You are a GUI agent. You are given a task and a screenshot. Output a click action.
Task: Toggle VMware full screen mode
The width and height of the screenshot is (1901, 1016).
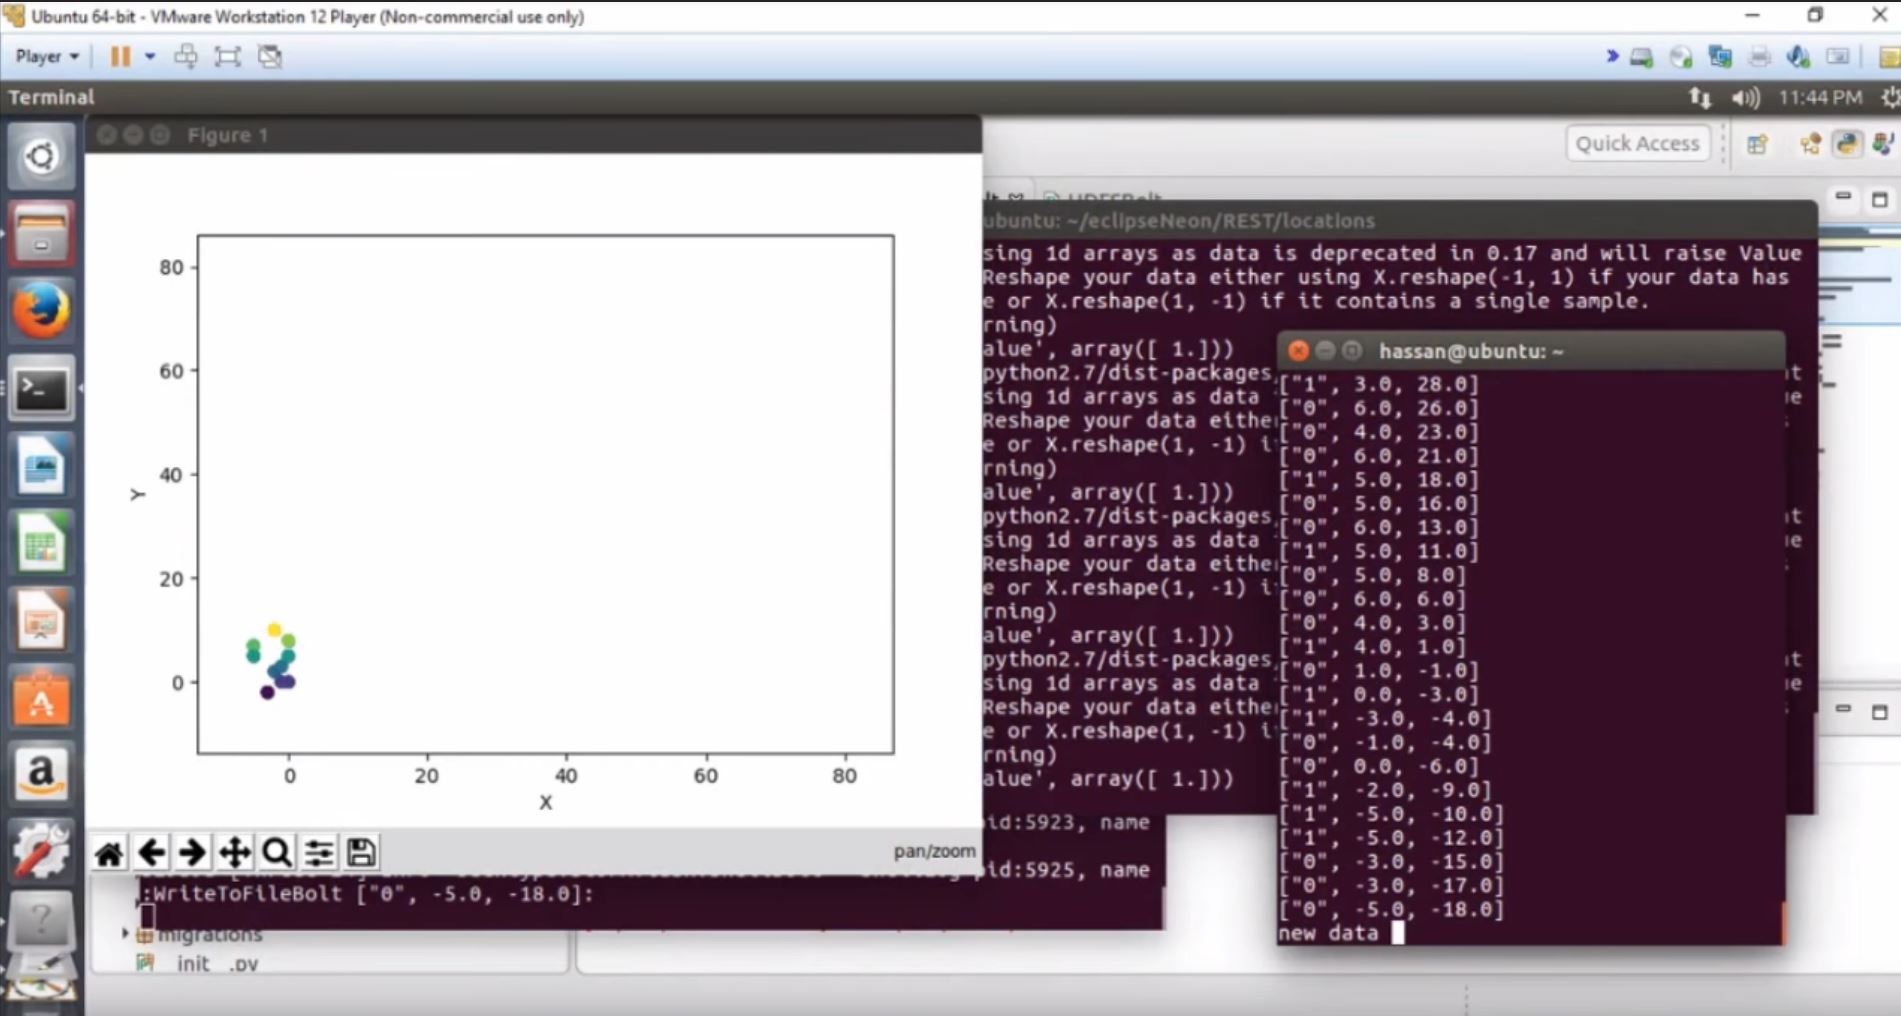[x=227, y=56]
